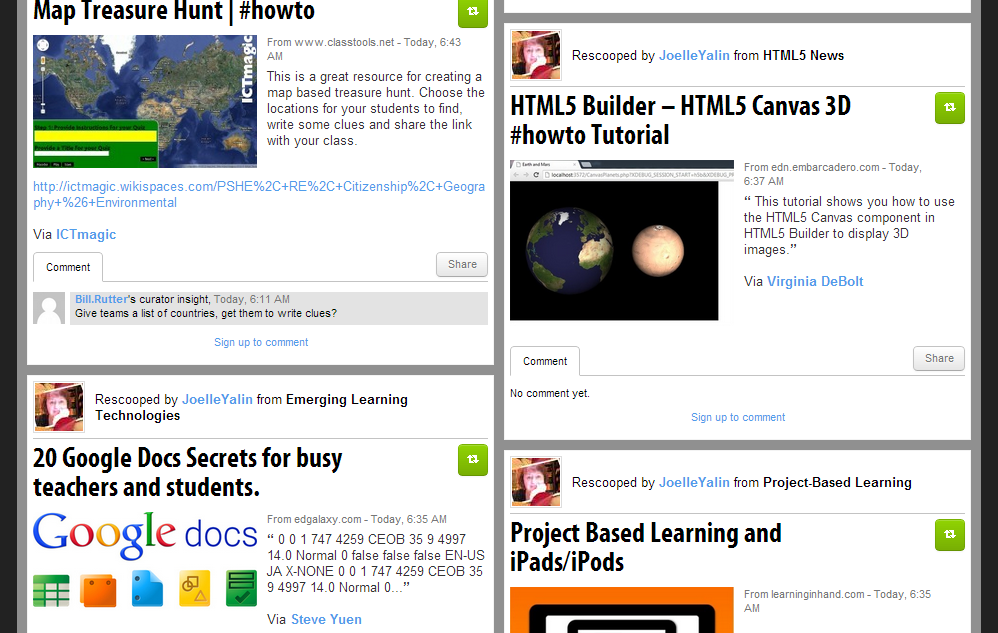Open the Earth and Mars canvas thumbnail
This screenshot has height=633, width=998.
(x=621, y=240)
